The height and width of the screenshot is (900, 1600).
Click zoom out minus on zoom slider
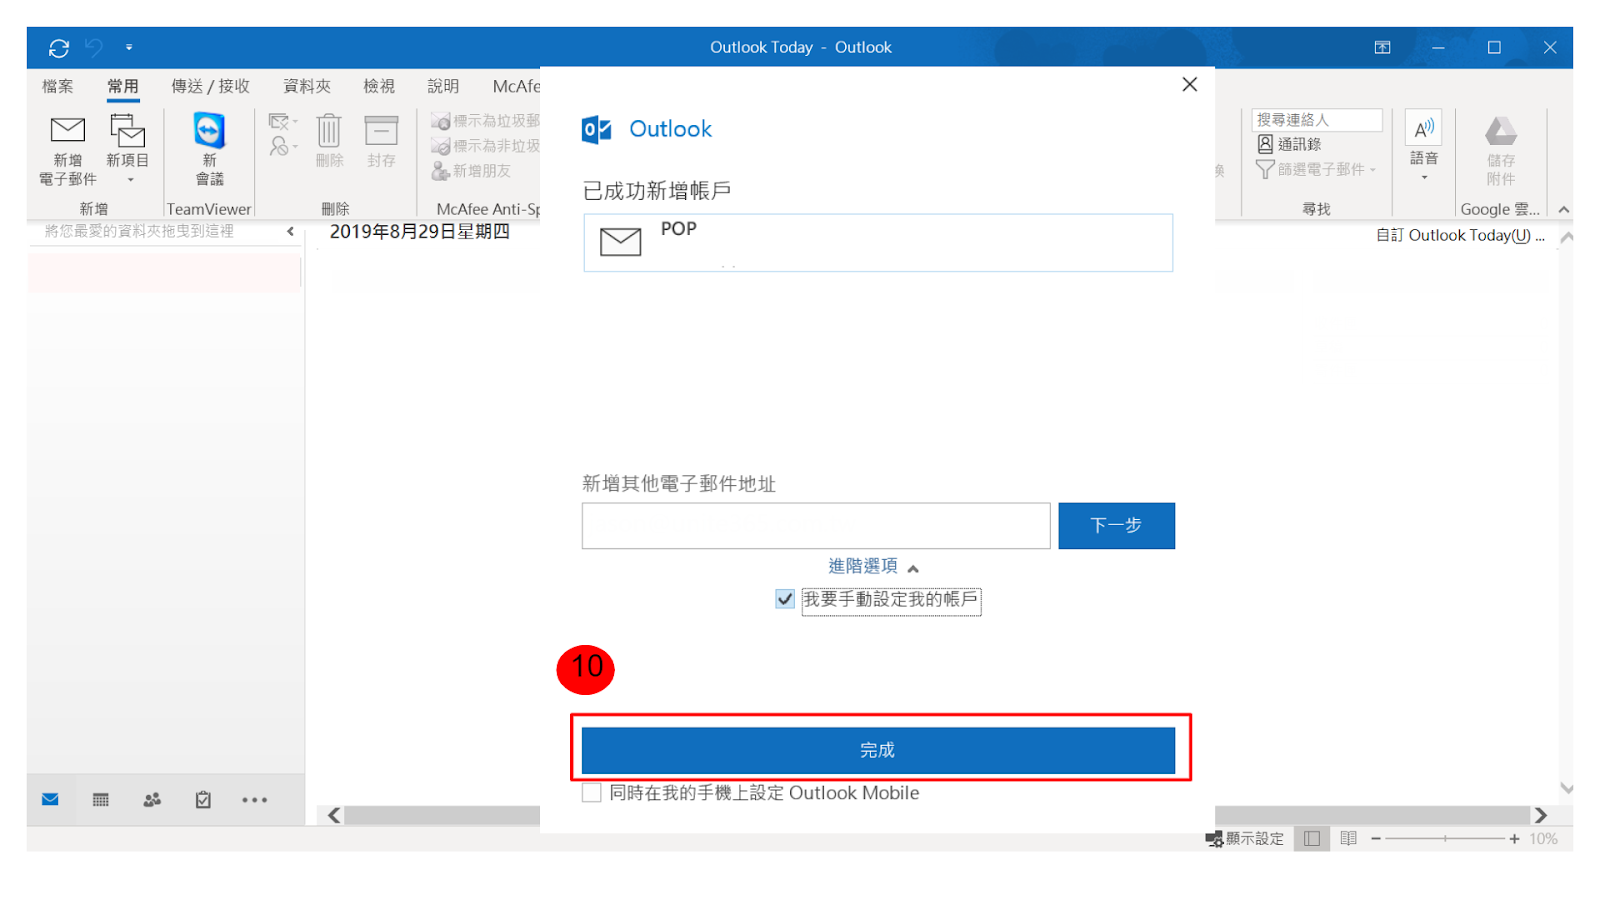tap(1376, 838)
